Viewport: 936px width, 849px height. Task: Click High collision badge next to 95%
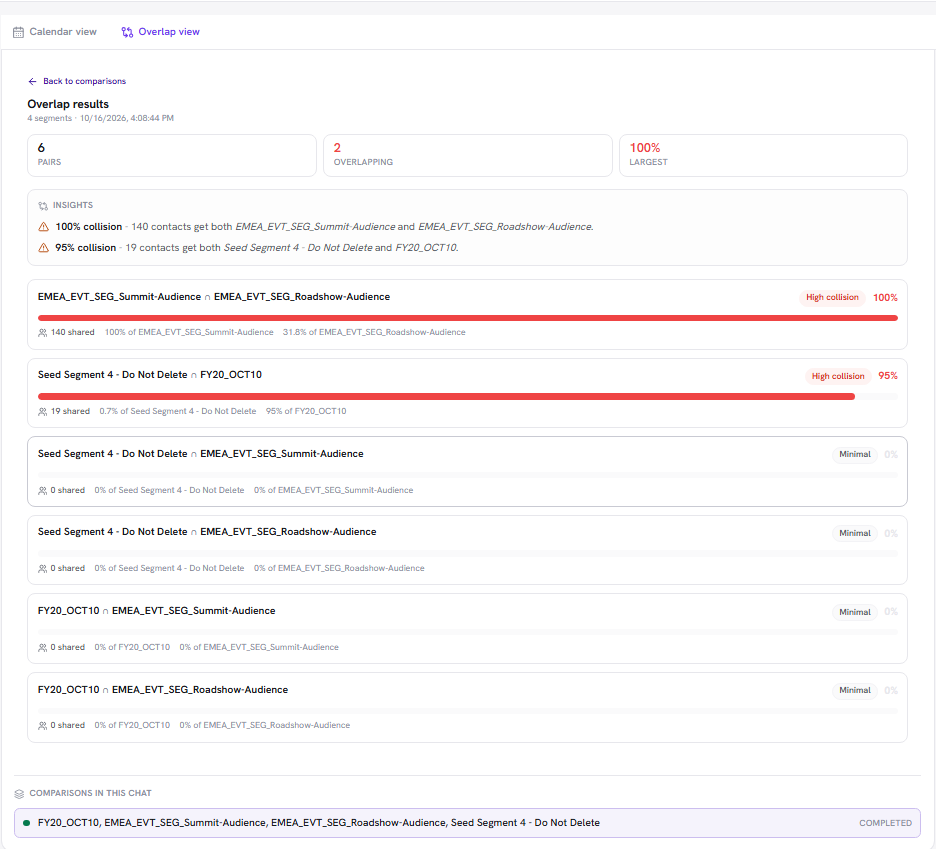click(x=838, y=376)
